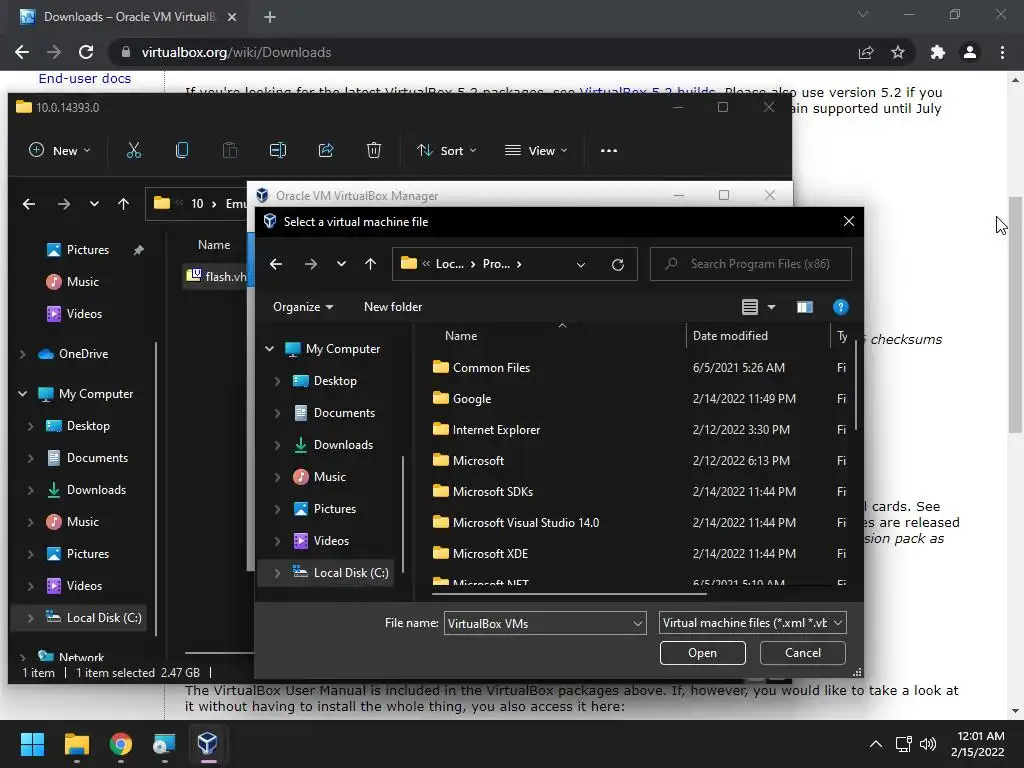Screen dimensions: 1024x768
Task: Click the Cancel button
Action: 803,653
